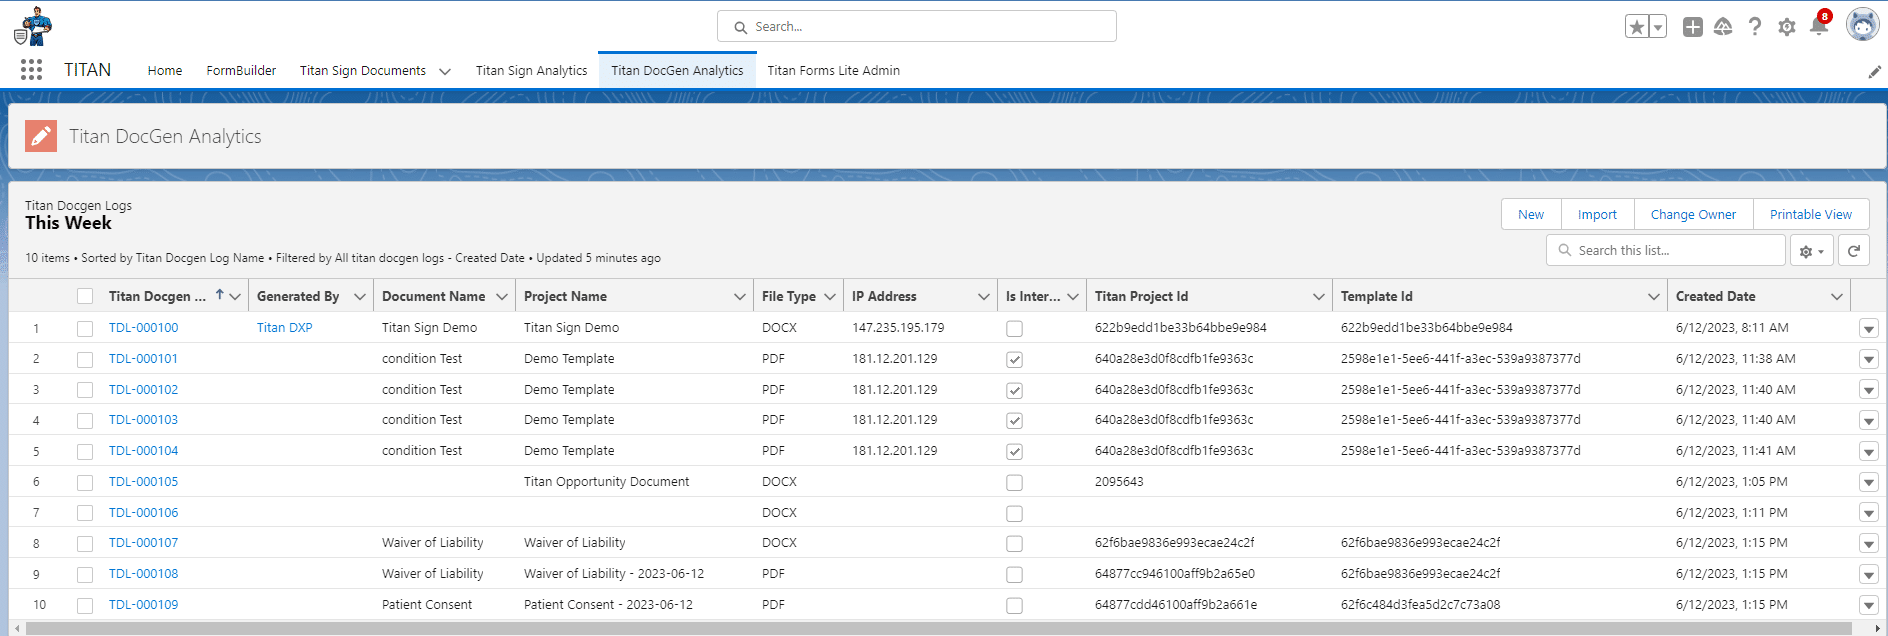Open the Help question mark icon
Viewport: 1888px width, 636px height.
(x=1755, y=27)
